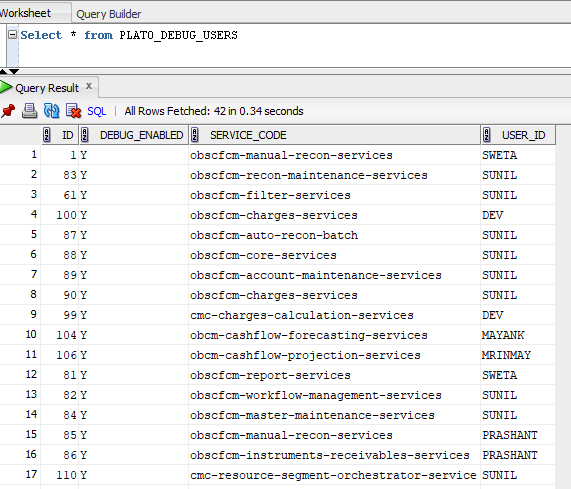The image size is (571, 489).
Task: Close the Query Result tab
Action: (89, 86)
